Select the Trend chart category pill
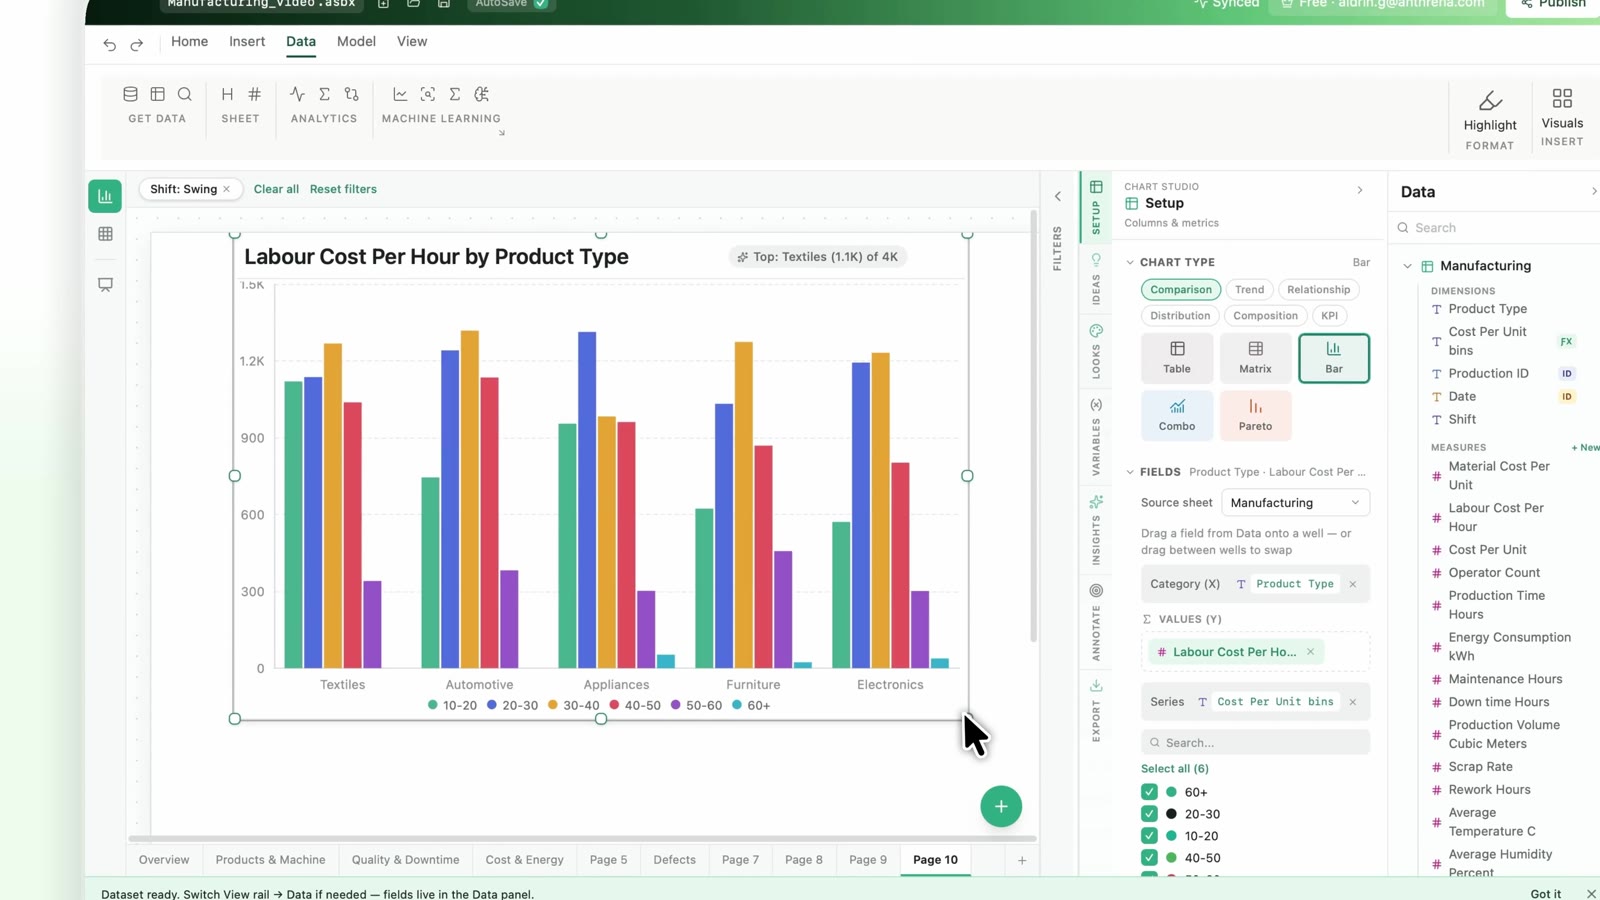 click(1249, 290)
